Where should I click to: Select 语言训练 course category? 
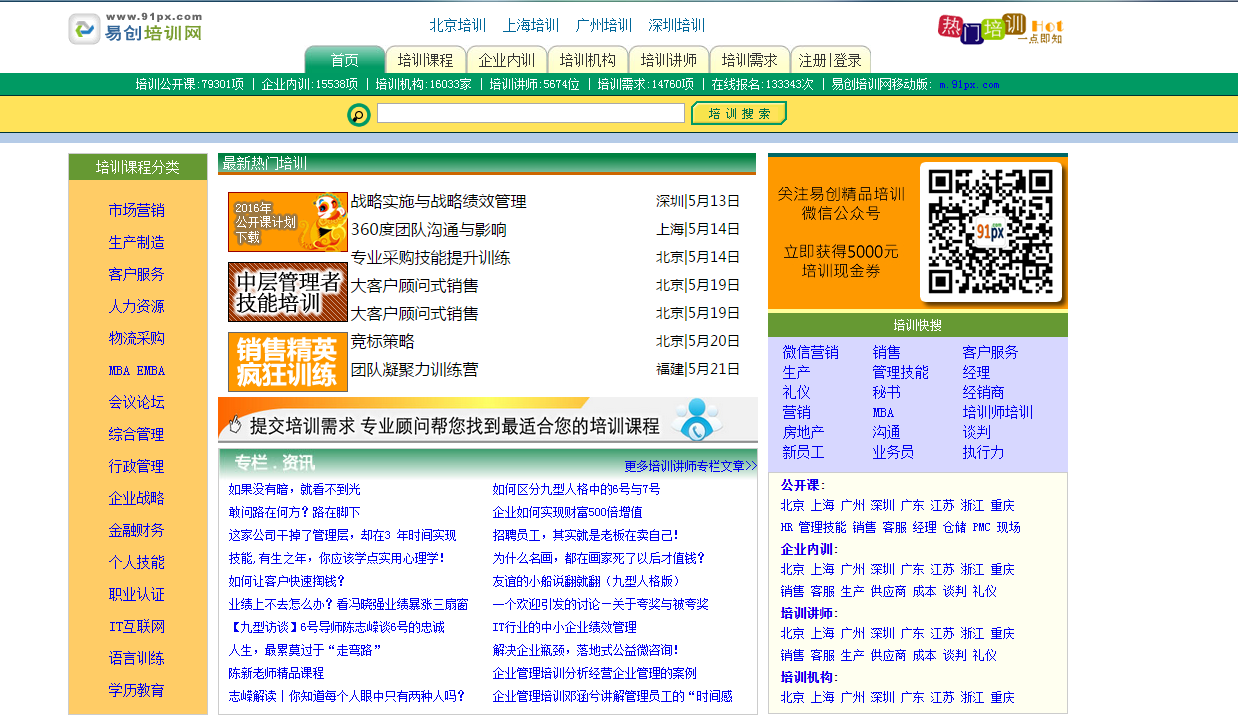tap(137, 658)
